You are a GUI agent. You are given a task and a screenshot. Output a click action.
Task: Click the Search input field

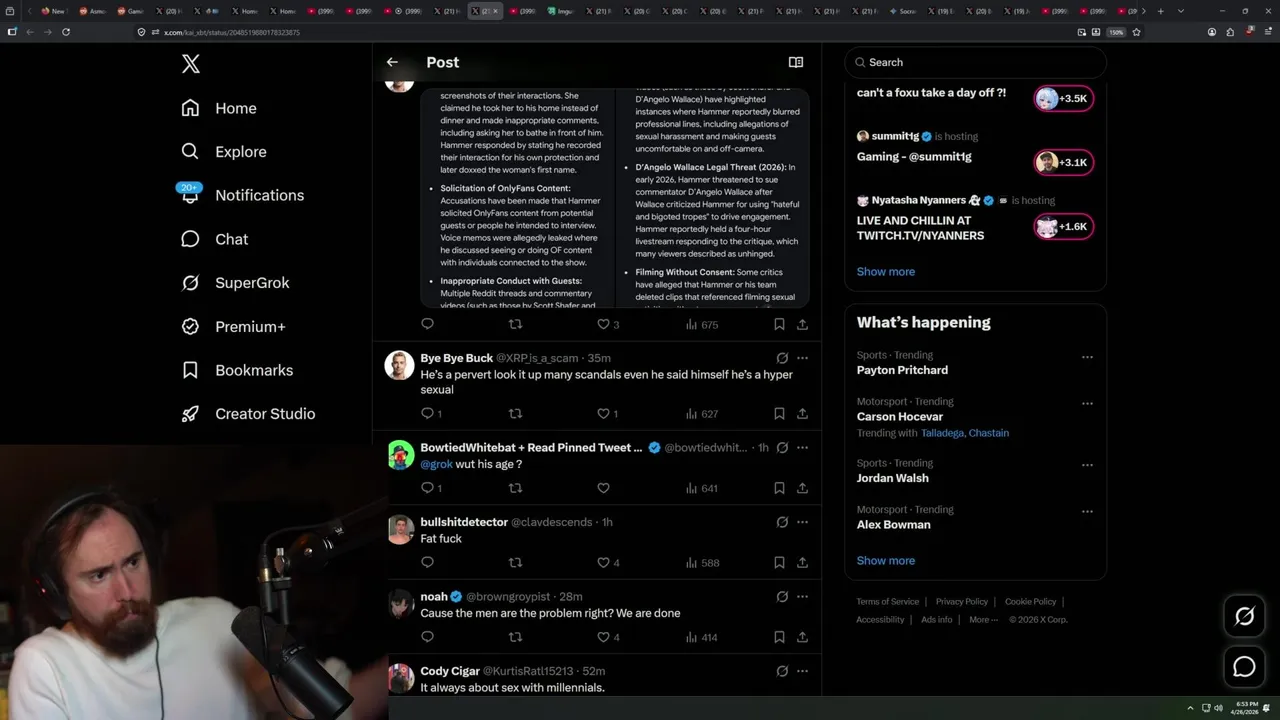click(x=976, y=62)
